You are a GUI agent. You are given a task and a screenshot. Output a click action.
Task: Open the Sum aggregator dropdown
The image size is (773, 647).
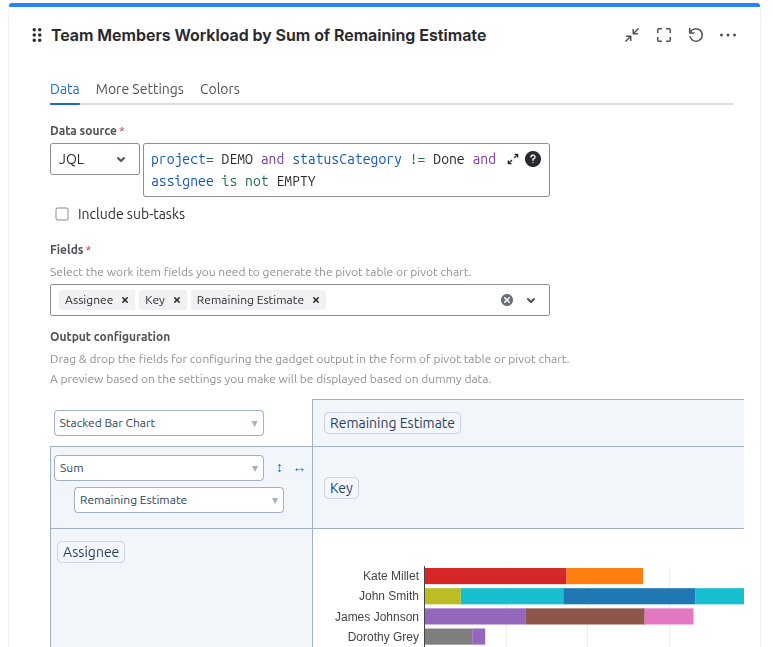(159, 468)
